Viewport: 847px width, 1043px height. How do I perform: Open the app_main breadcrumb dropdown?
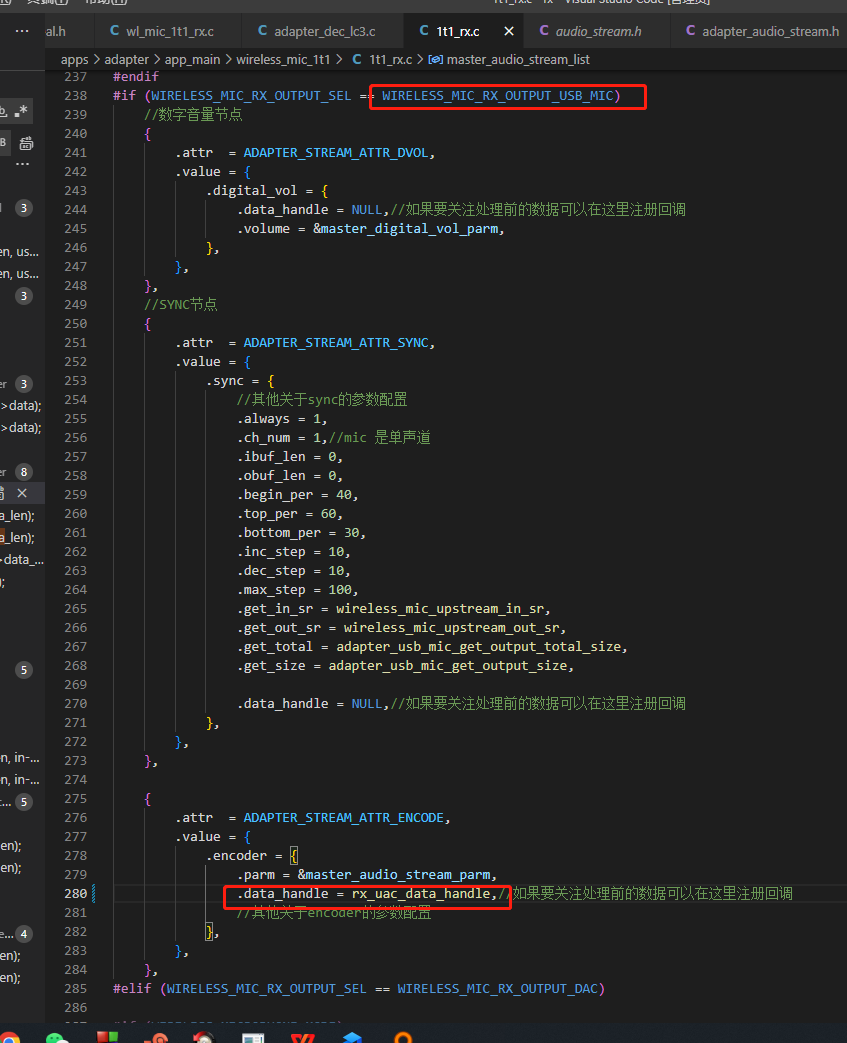click(x=192, y=59)
